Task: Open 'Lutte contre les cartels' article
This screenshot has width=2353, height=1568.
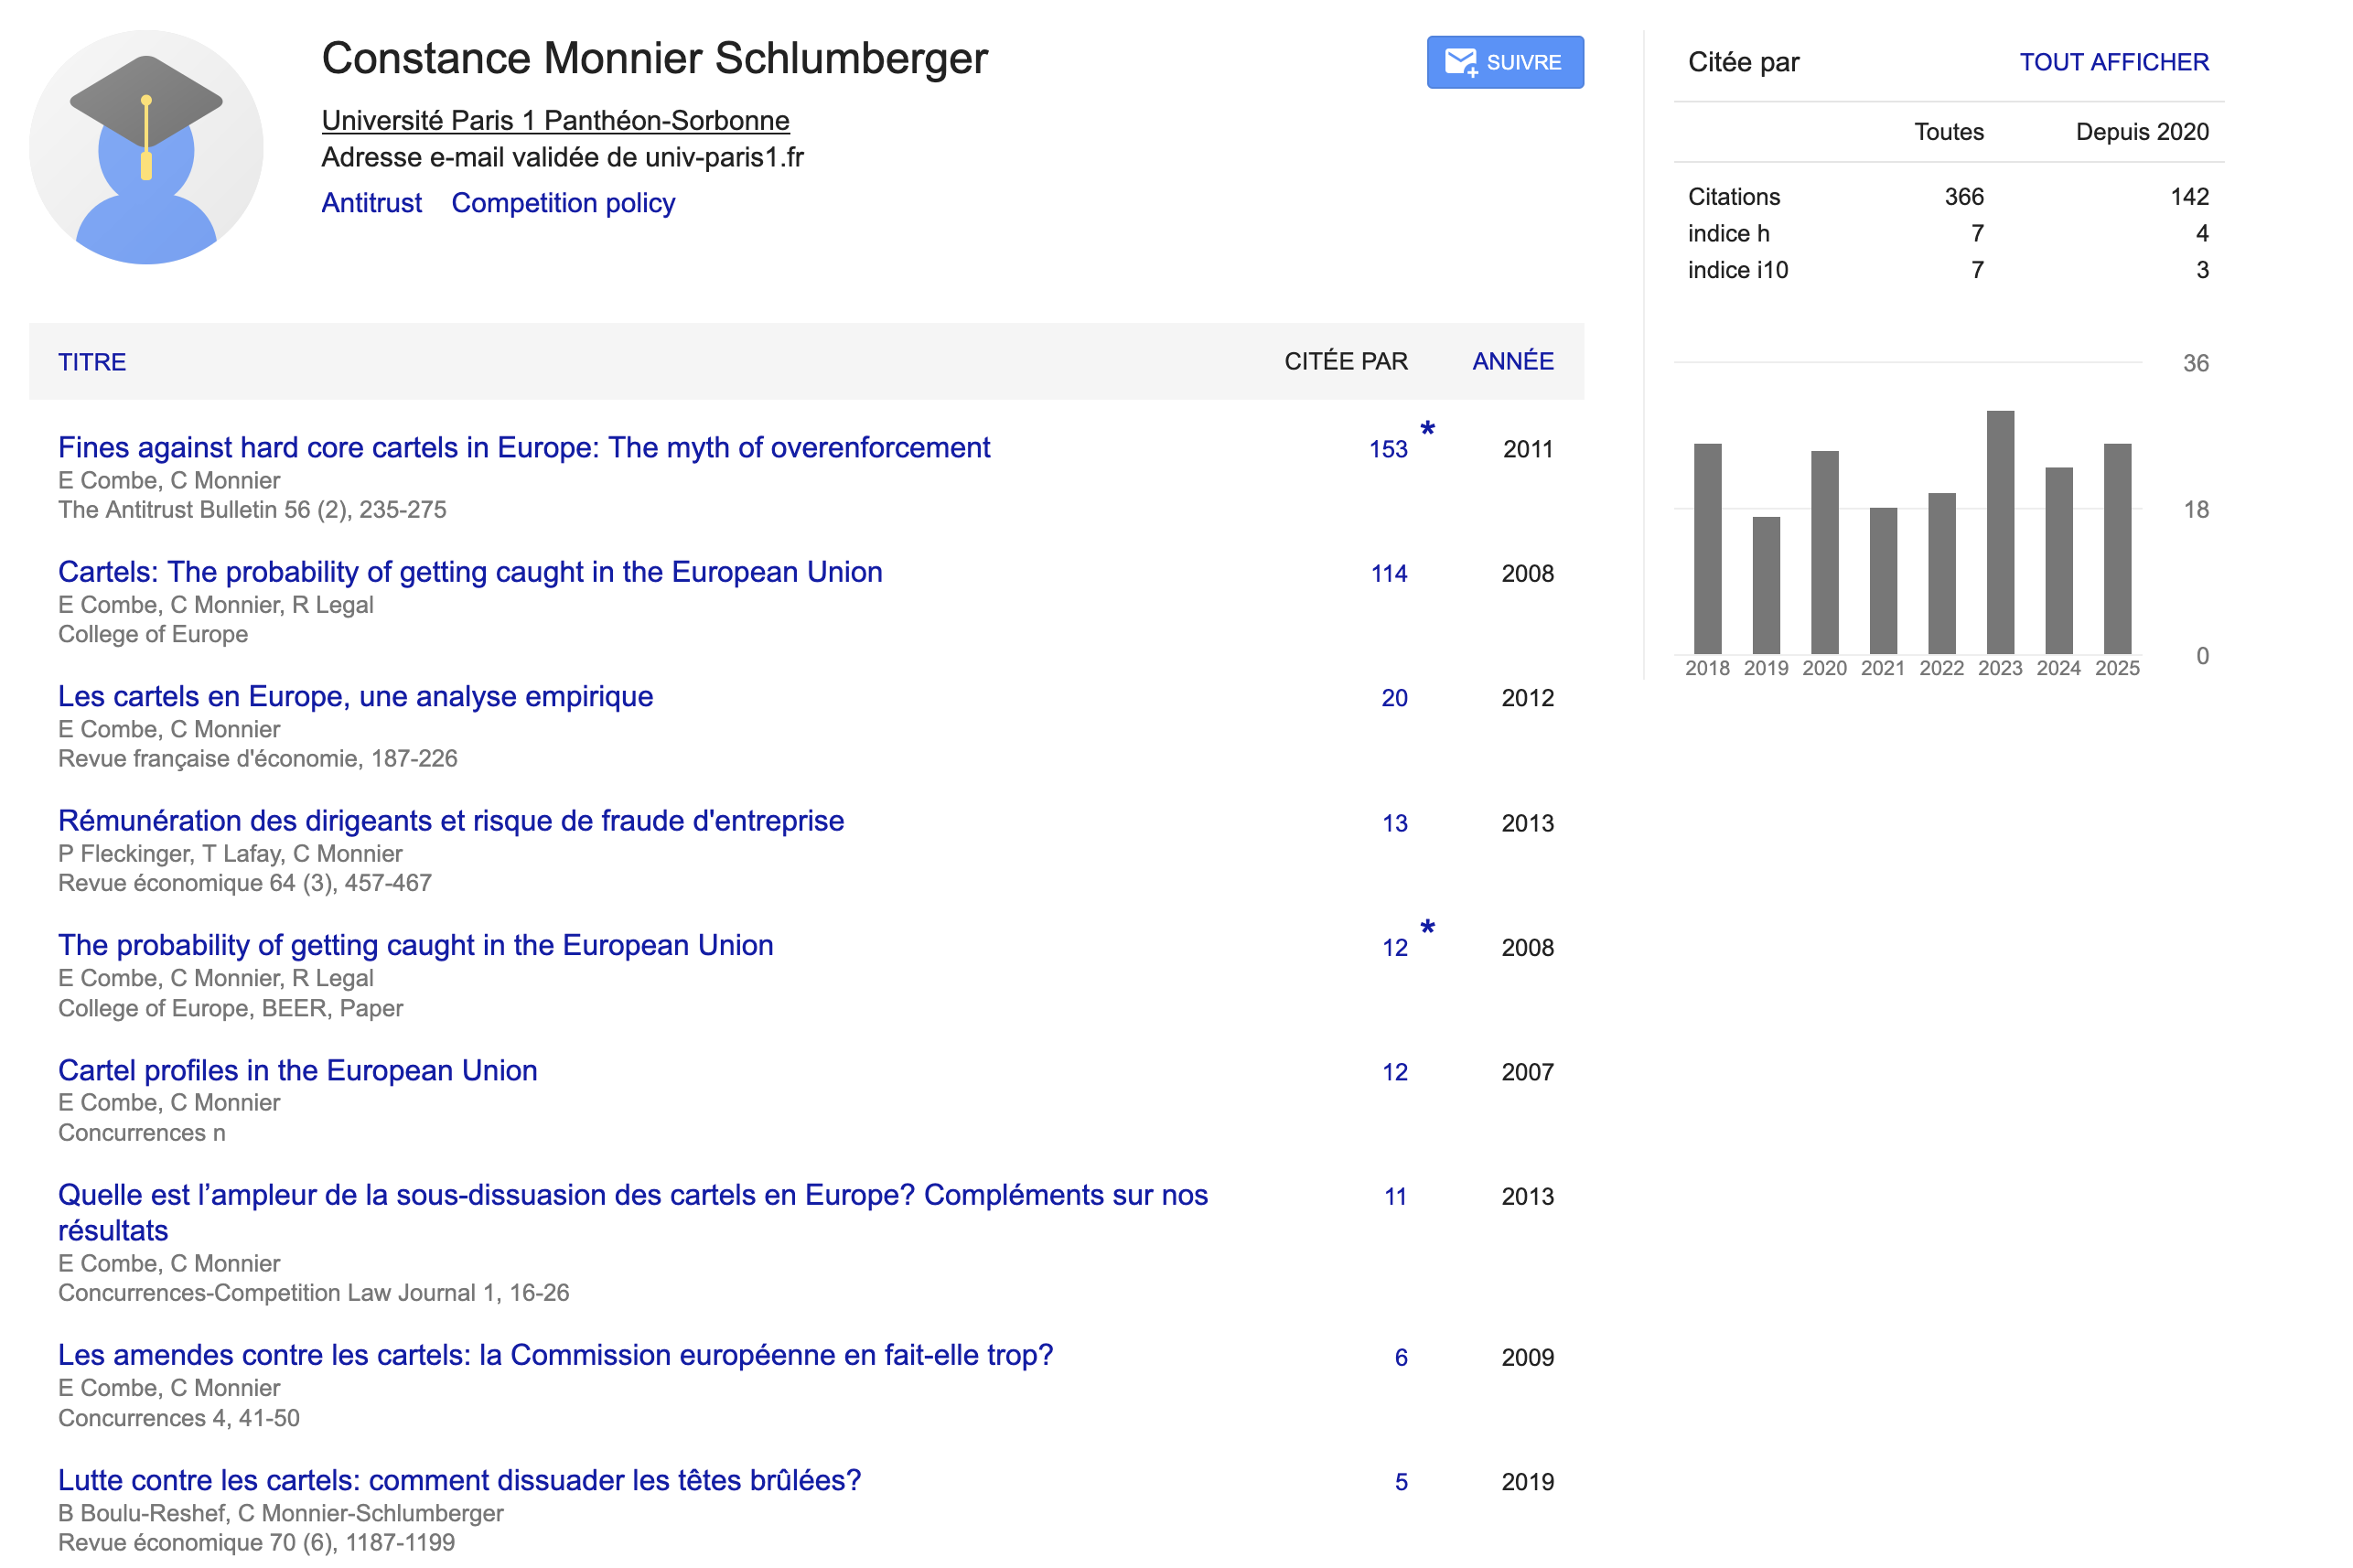Action: click(459, 1480)
